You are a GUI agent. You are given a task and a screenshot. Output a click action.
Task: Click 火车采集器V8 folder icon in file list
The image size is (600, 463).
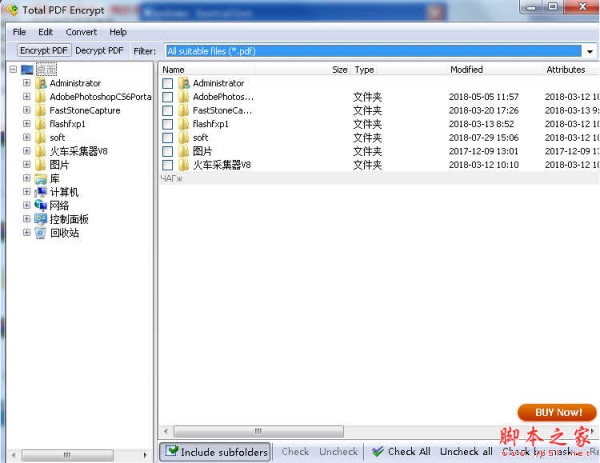(x=184, y=165)
